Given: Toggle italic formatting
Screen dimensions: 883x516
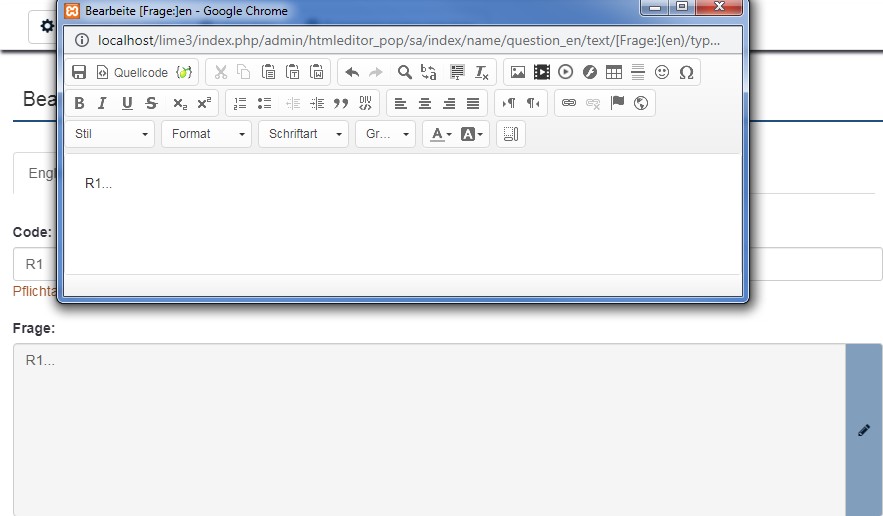Looking at the screenshot, I should tap(103, 103).
